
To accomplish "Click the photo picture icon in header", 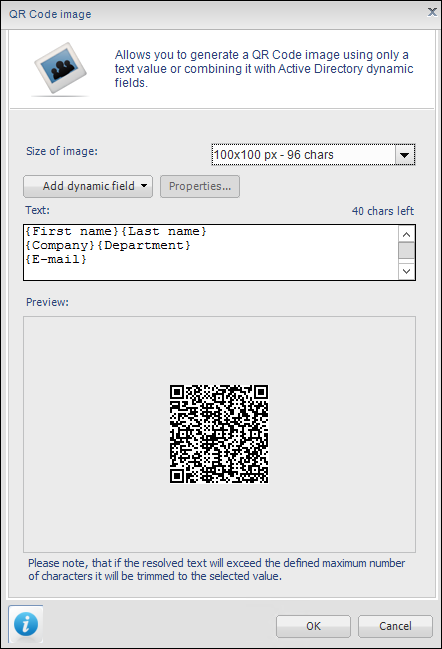I will [x=60, y=68].
